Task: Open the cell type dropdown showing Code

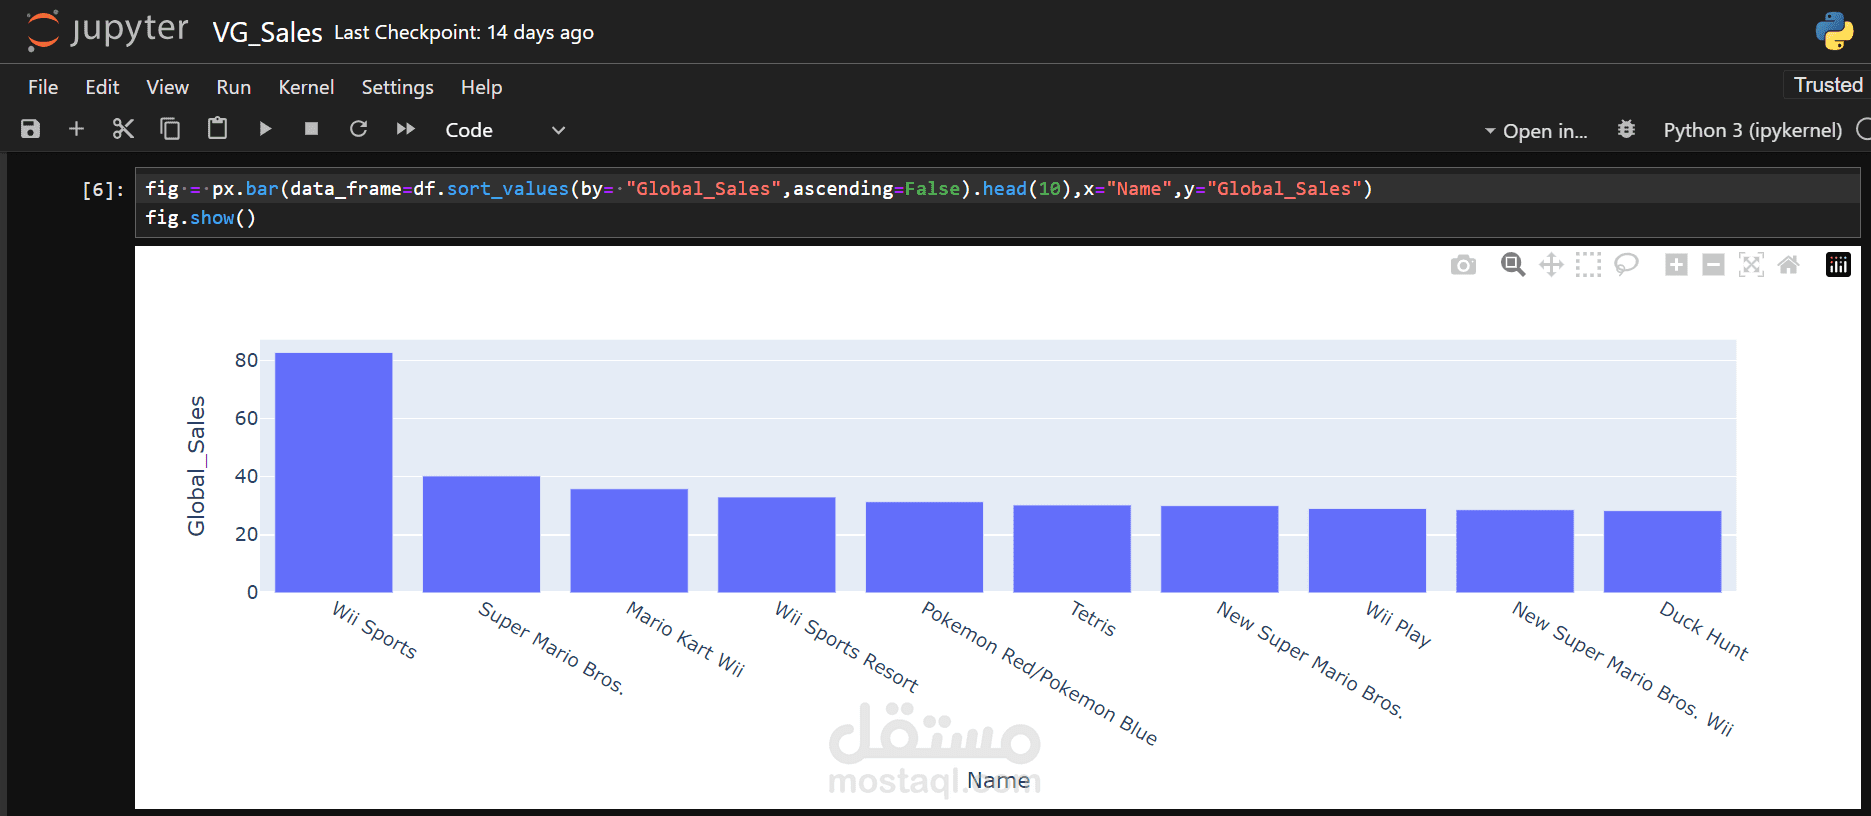Action: 505,130
